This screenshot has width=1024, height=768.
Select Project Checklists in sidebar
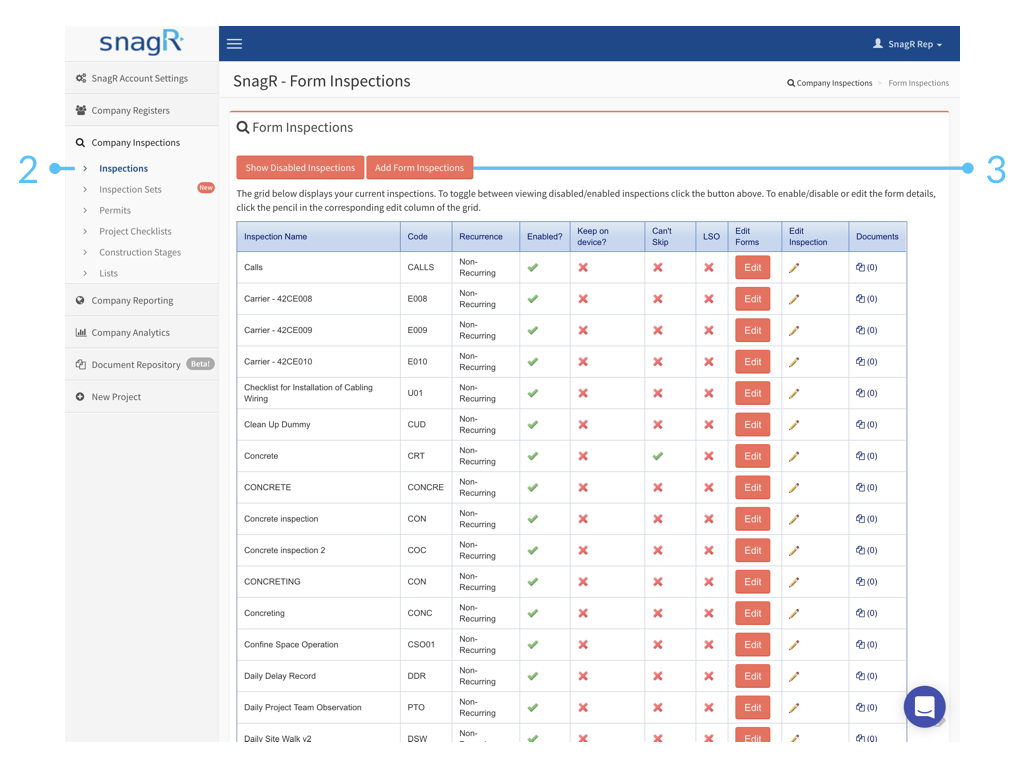135,231
